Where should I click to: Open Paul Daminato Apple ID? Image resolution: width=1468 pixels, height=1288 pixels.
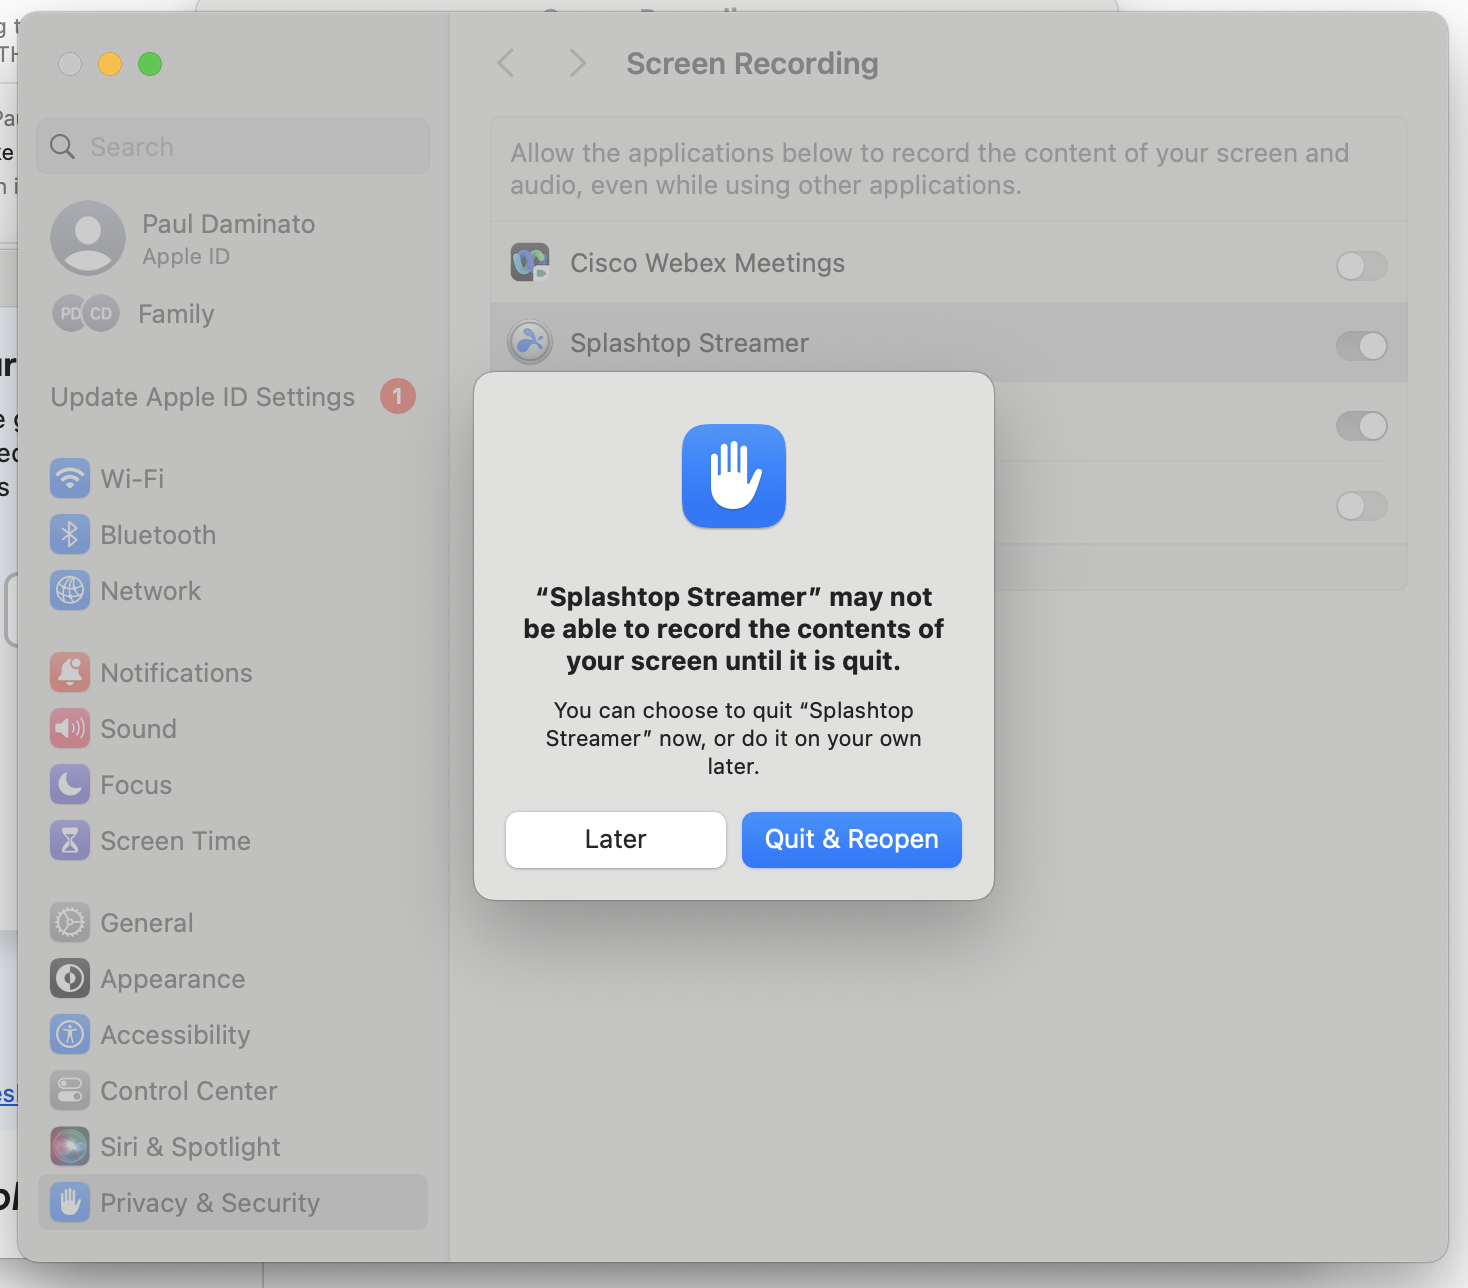(x=233, y=238)
